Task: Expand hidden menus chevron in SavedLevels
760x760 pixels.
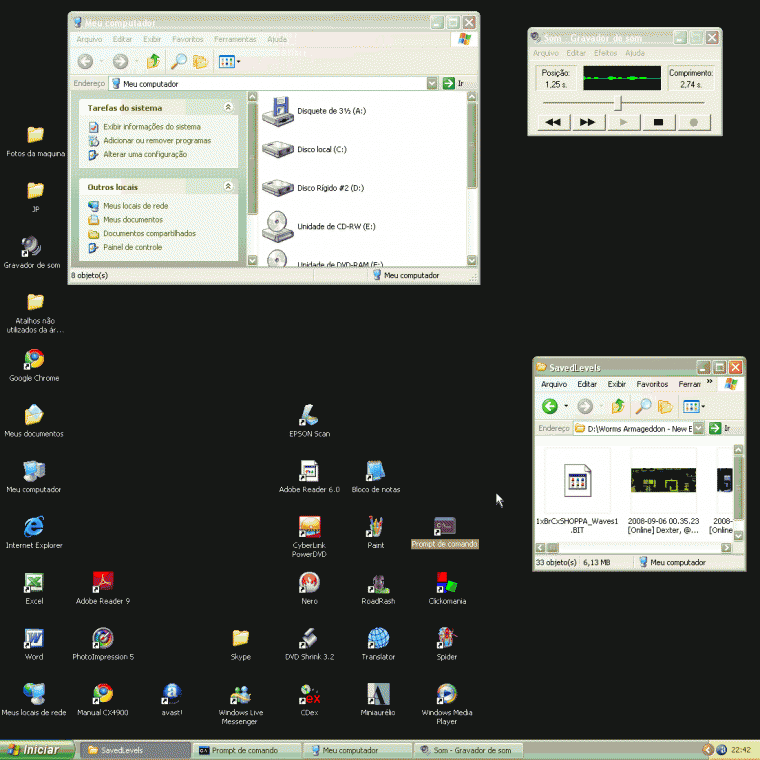Action: [709, 382]
